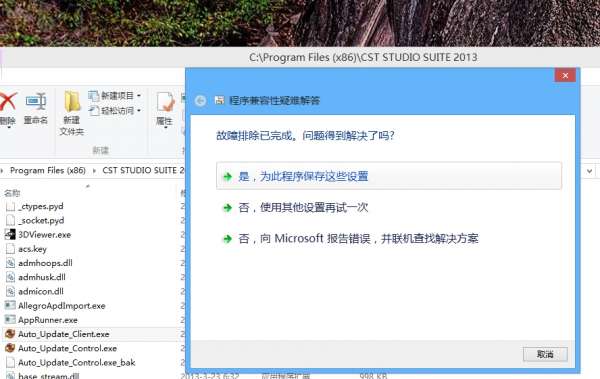Choose report error to Microsoft option
Viewport: 600px width, 379px height.
(350, 239)
